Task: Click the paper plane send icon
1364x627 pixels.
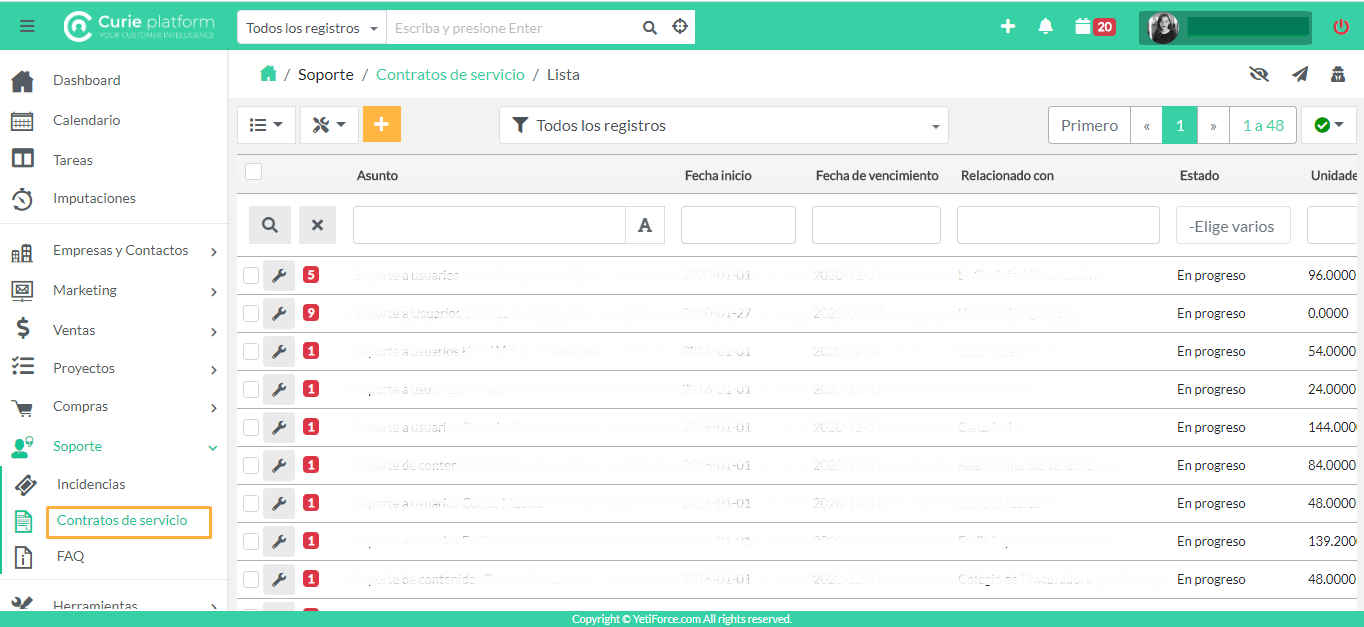Action: coord(1299,74)
